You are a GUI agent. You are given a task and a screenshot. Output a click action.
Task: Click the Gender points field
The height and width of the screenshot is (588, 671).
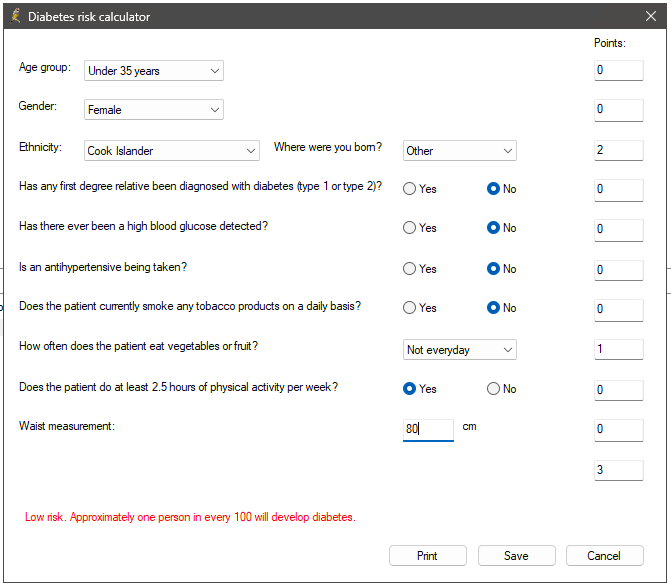point(618,110)
